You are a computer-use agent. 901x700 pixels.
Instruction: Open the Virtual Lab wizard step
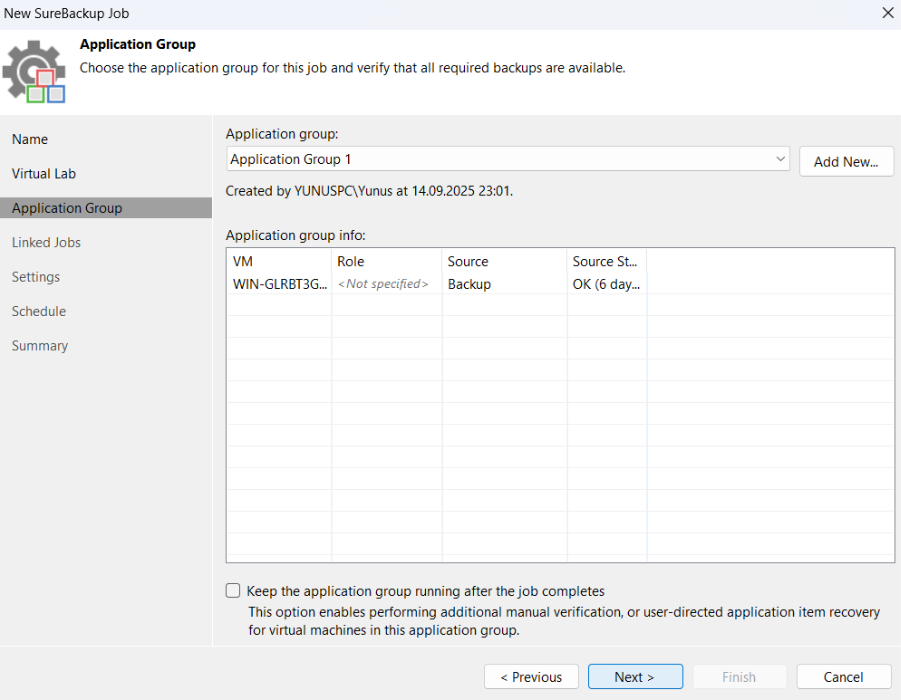coord(44,173)
